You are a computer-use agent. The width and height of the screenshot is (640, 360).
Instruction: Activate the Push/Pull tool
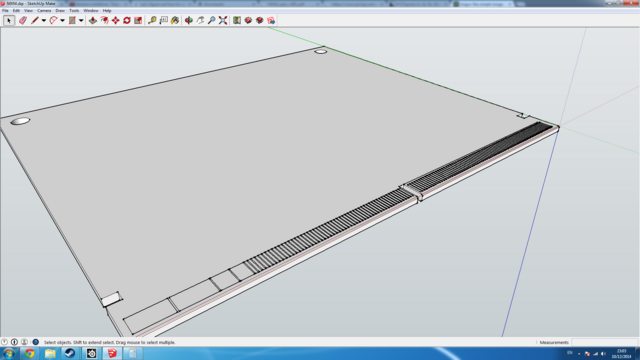click(93, 20)
